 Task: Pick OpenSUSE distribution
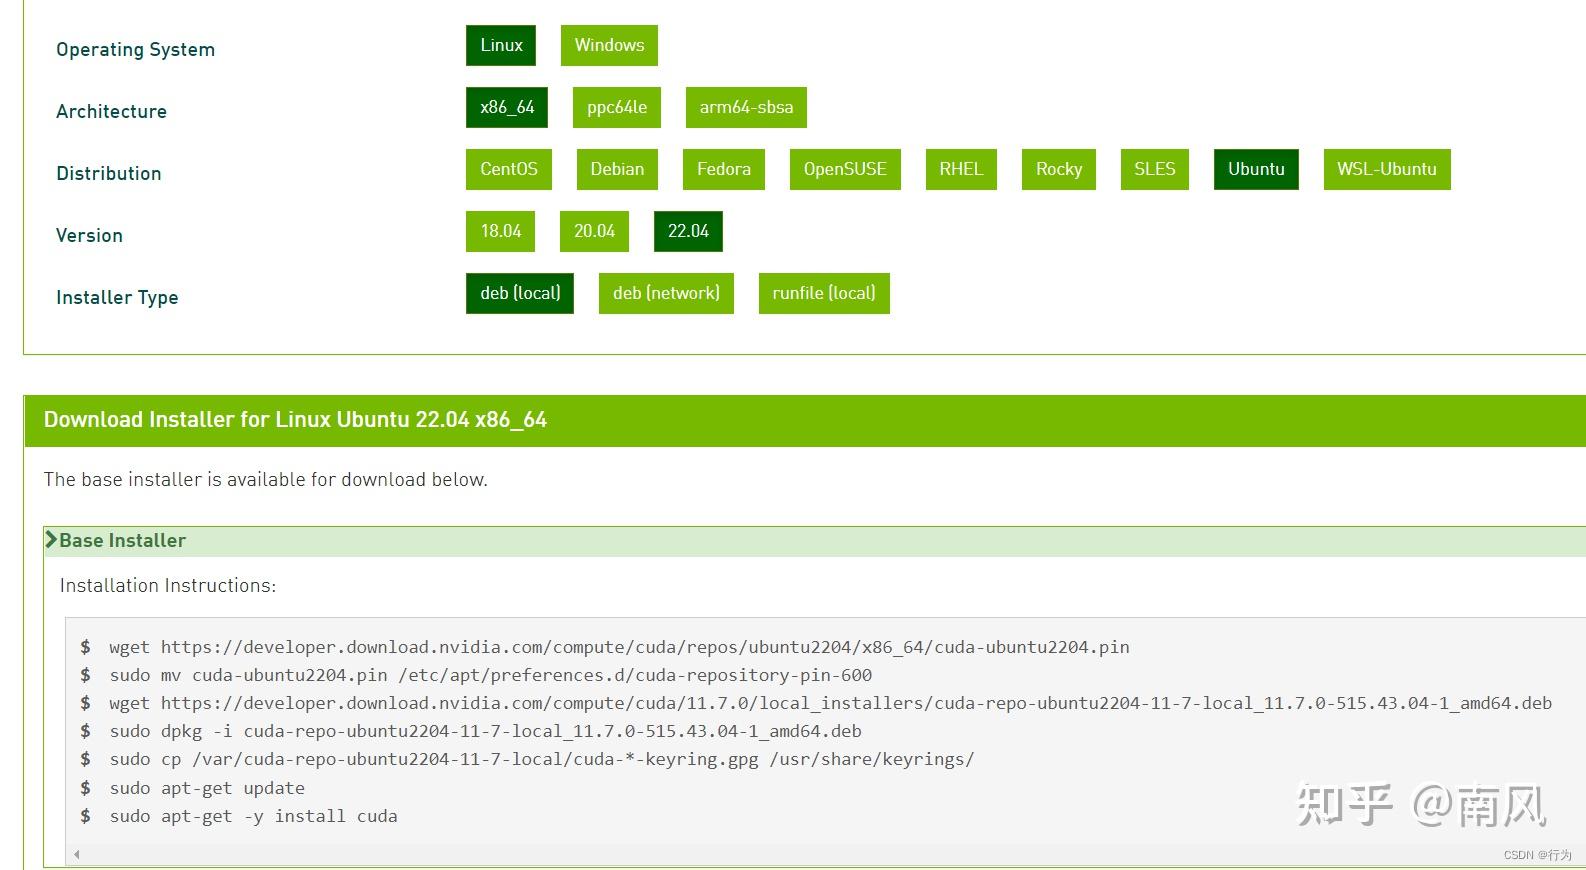click(x=845, y=170)
